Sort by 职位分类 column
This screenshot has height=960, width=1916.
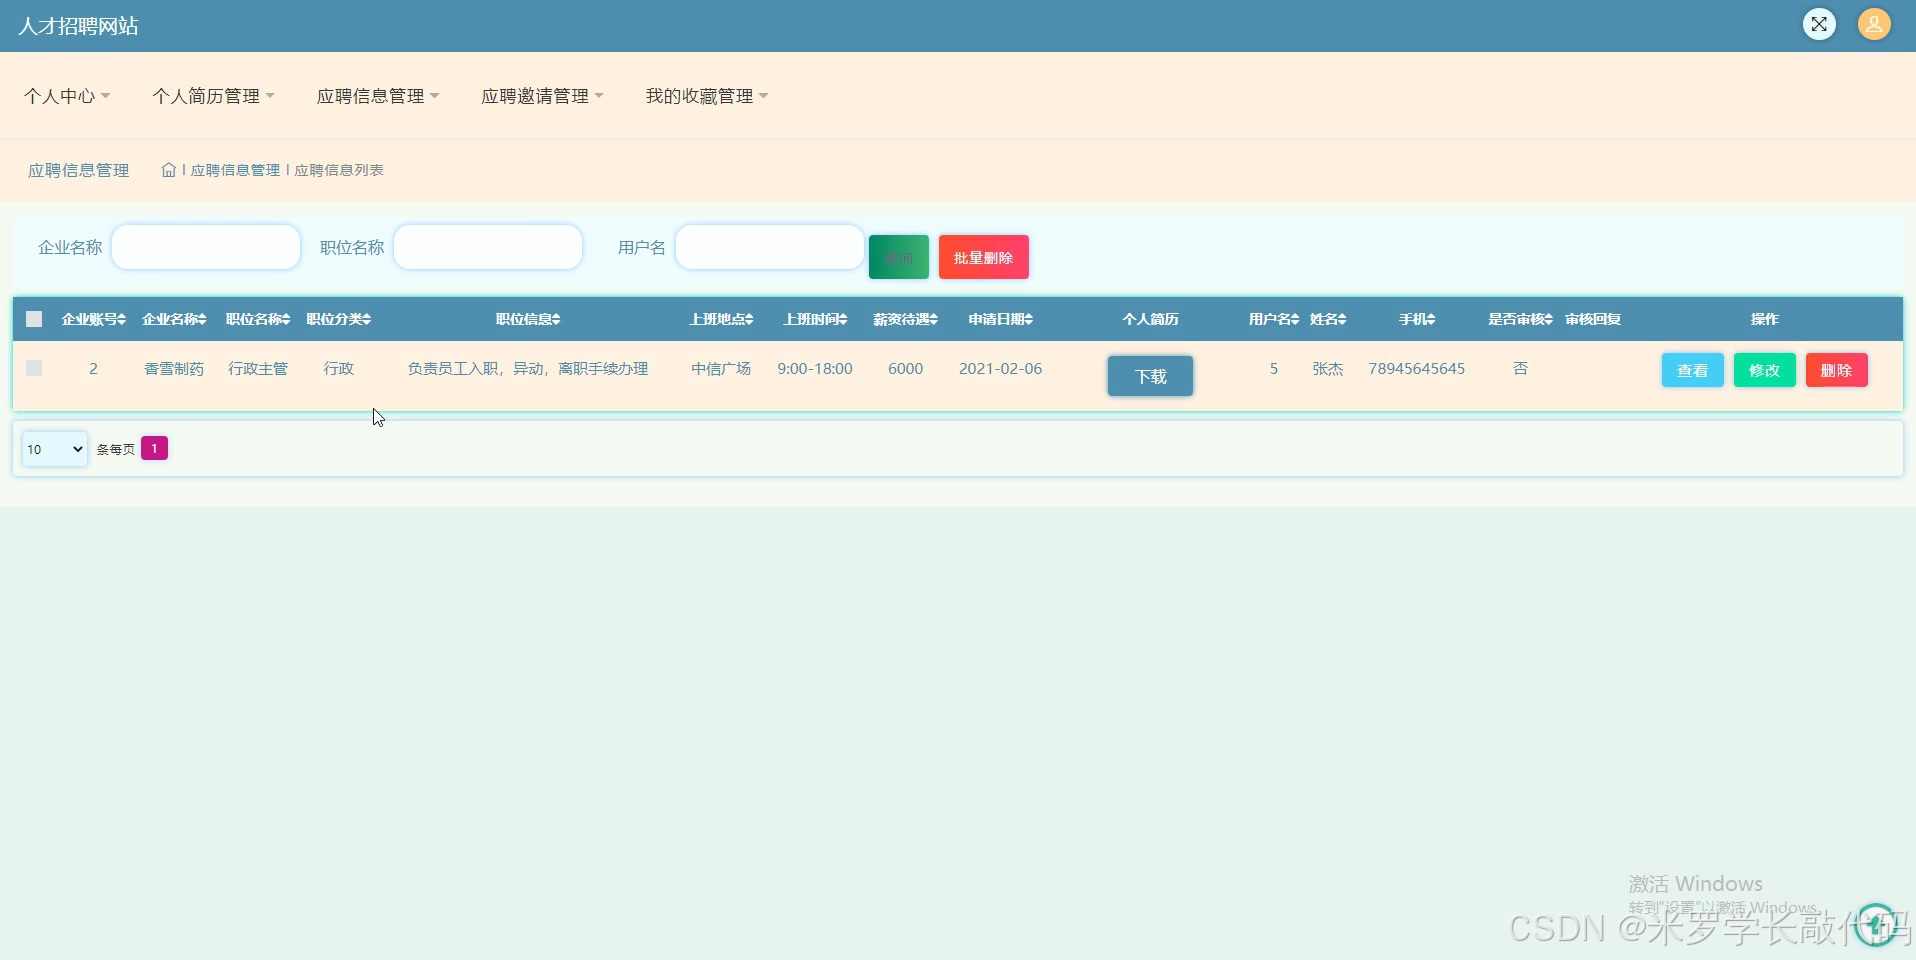tap(338, 319)
